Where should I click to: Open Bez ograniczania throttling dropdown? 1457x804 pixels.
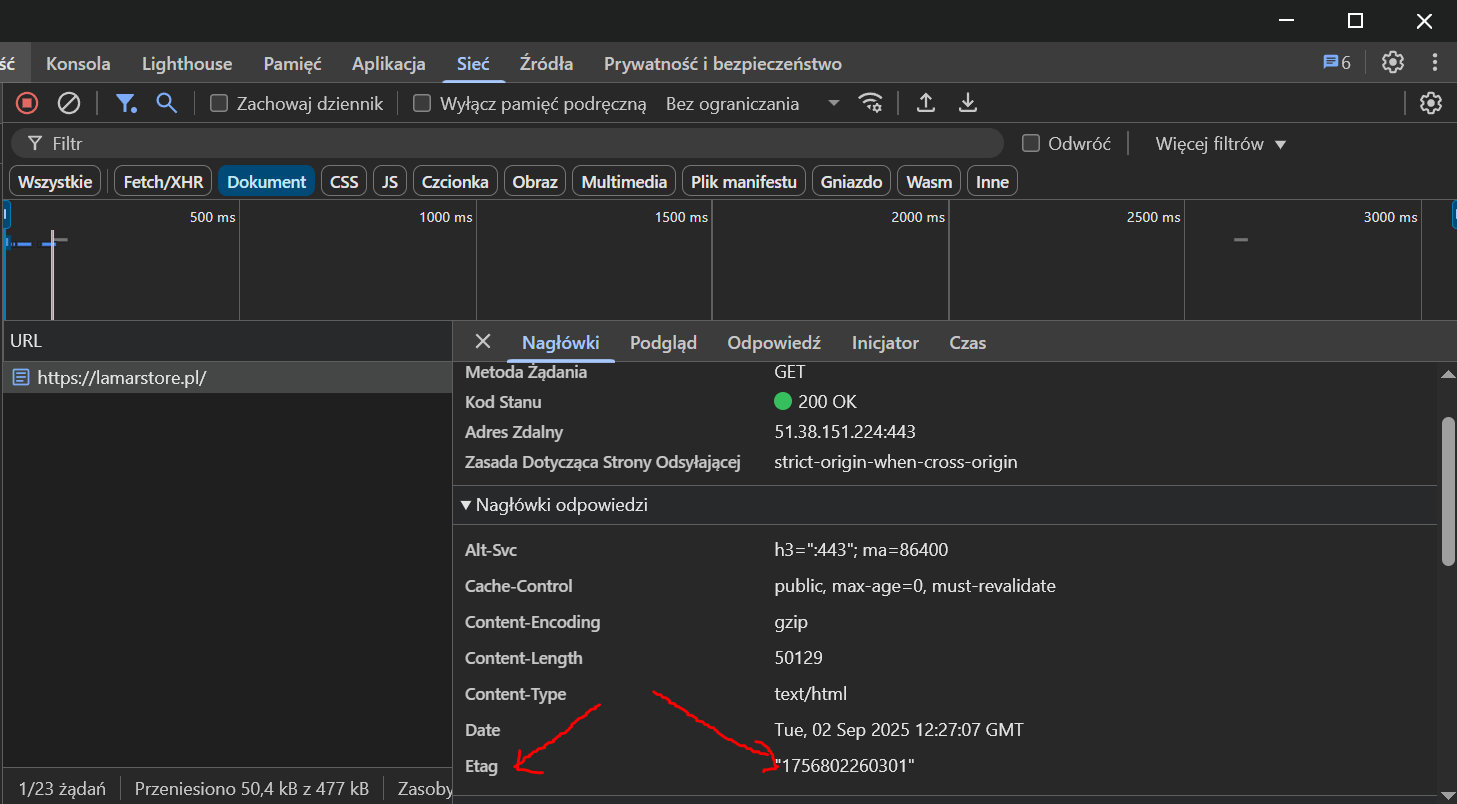pyautogui.click(x=752, y=103)
